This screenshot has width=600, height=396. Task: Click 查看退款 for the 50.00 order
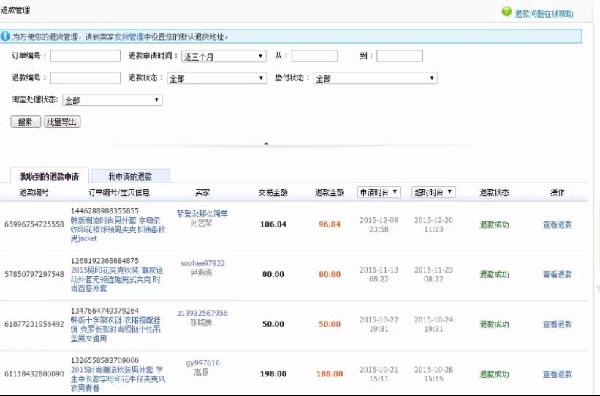tap(557, 324)
